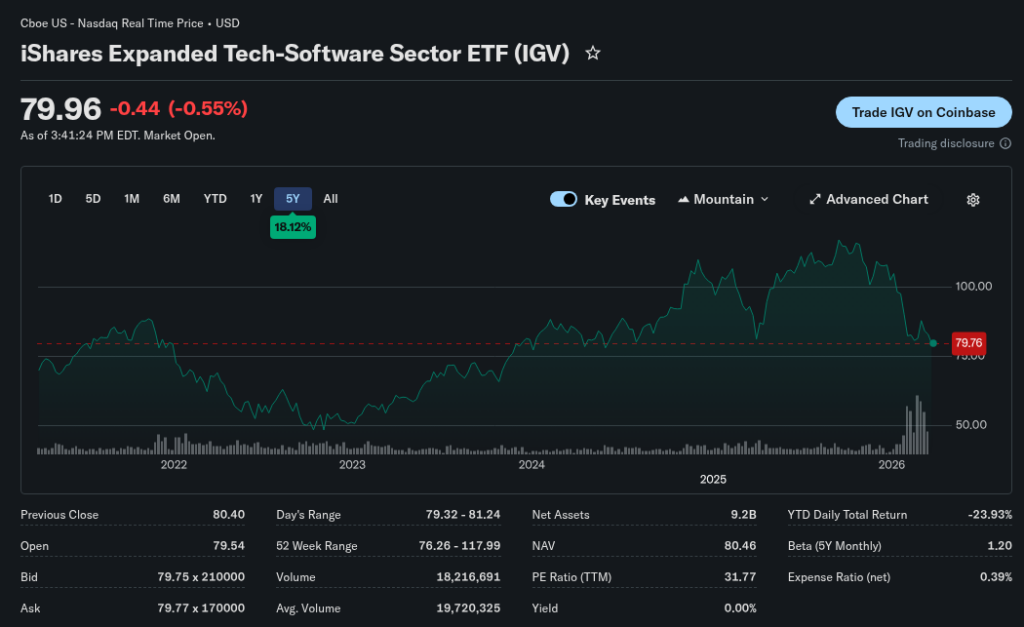Viewport: 1024px width, 627px height.
Task: Open the Advanced Chart link
Action: (876, 200)
